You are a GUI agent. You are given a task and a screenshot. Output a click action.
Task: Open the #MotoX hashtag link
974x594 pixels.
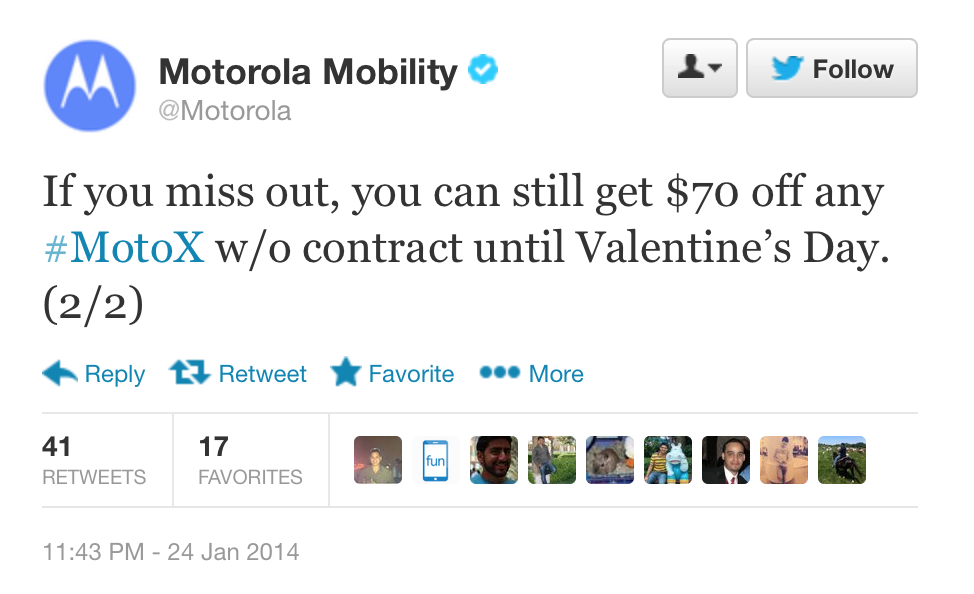[x=124, y=248]
